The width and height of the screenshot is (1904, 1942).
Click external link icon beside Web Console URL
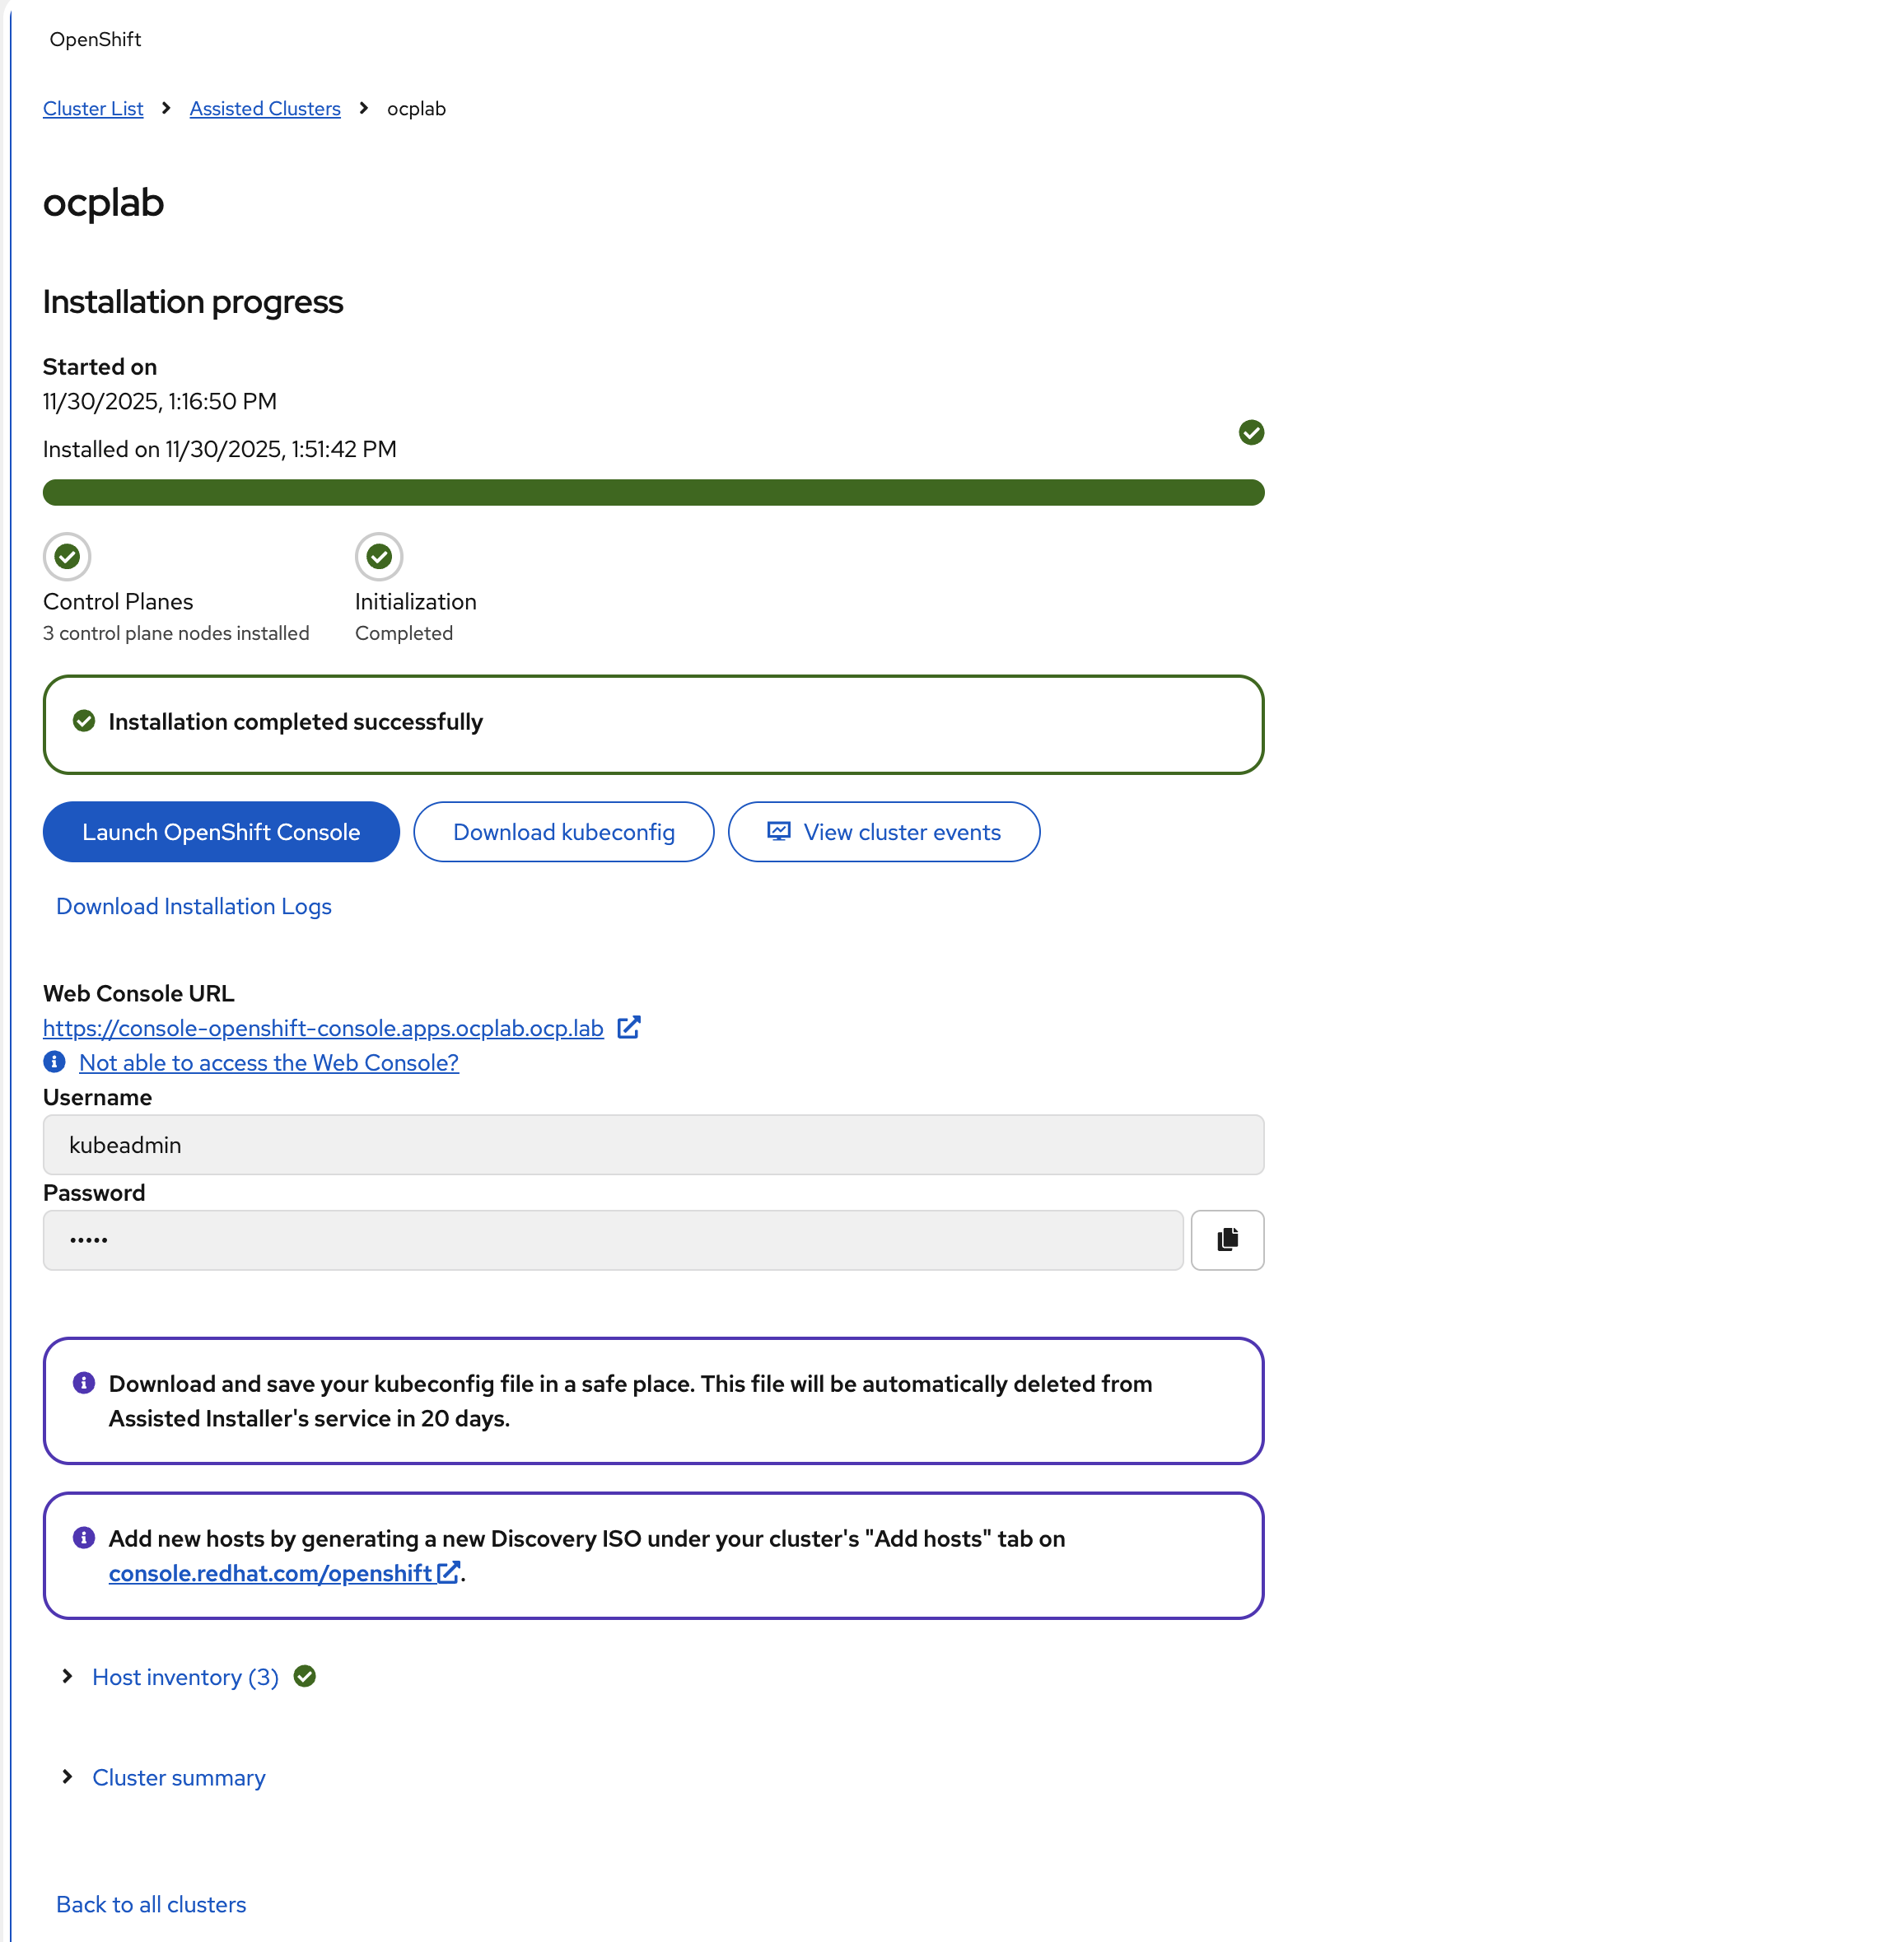pyautogui.click(x=628, y=1028)
